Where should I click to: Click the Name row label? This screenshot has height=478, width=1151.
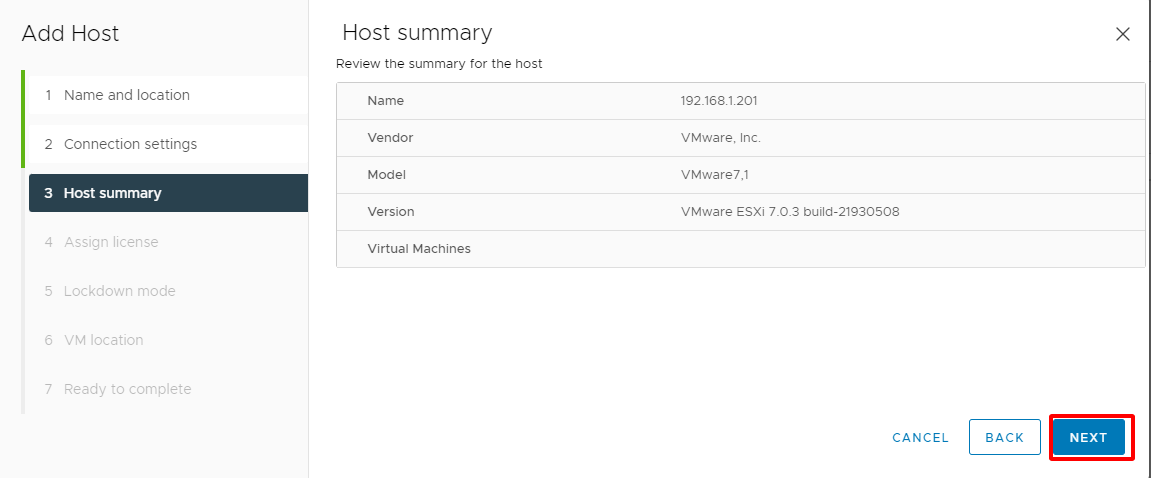(385, 101)
